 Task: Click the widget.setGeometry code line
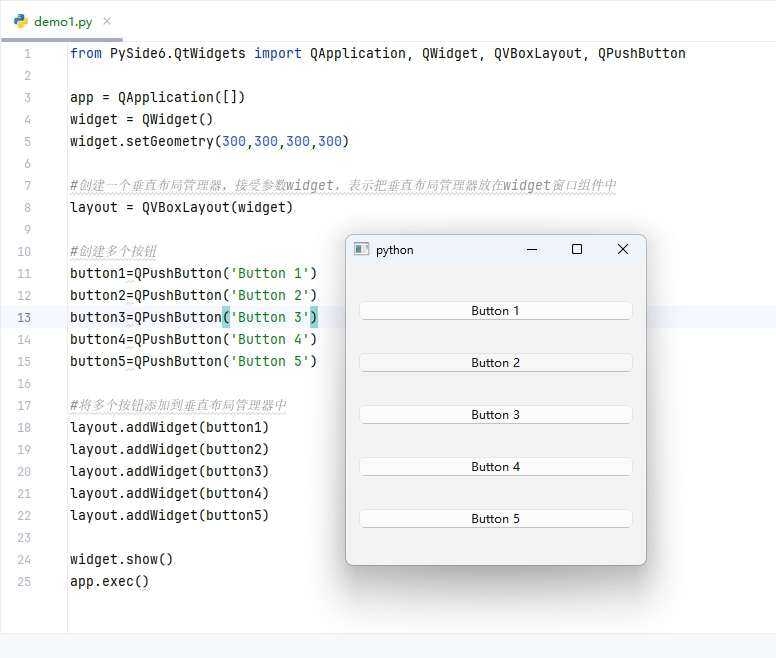click(x=209, y=141)
